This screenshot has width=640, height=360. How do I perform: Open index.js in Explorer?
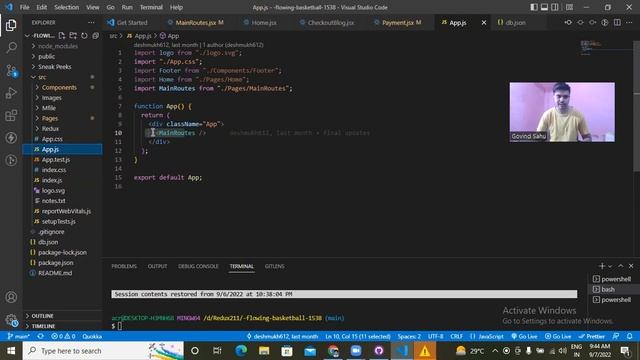[52, 180]
